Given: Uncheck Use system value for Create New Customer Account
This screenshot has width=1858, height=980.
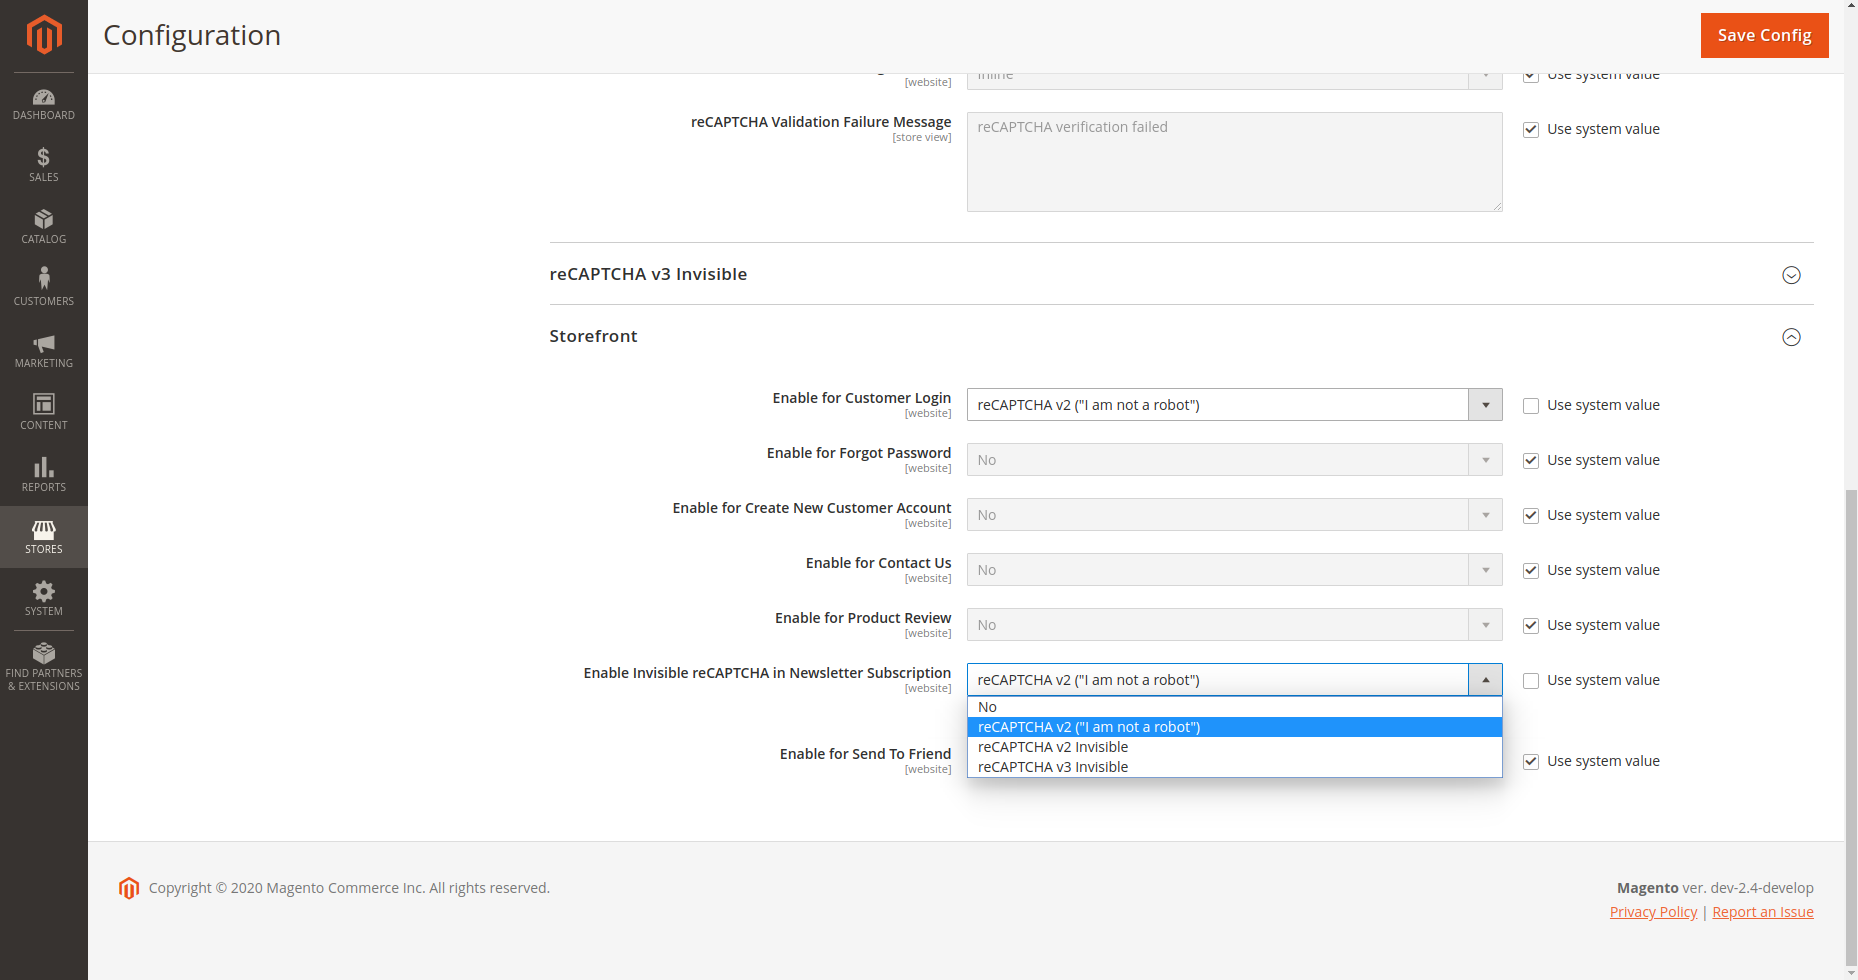Looking at the screenshot, I should tap(1531, 516).
